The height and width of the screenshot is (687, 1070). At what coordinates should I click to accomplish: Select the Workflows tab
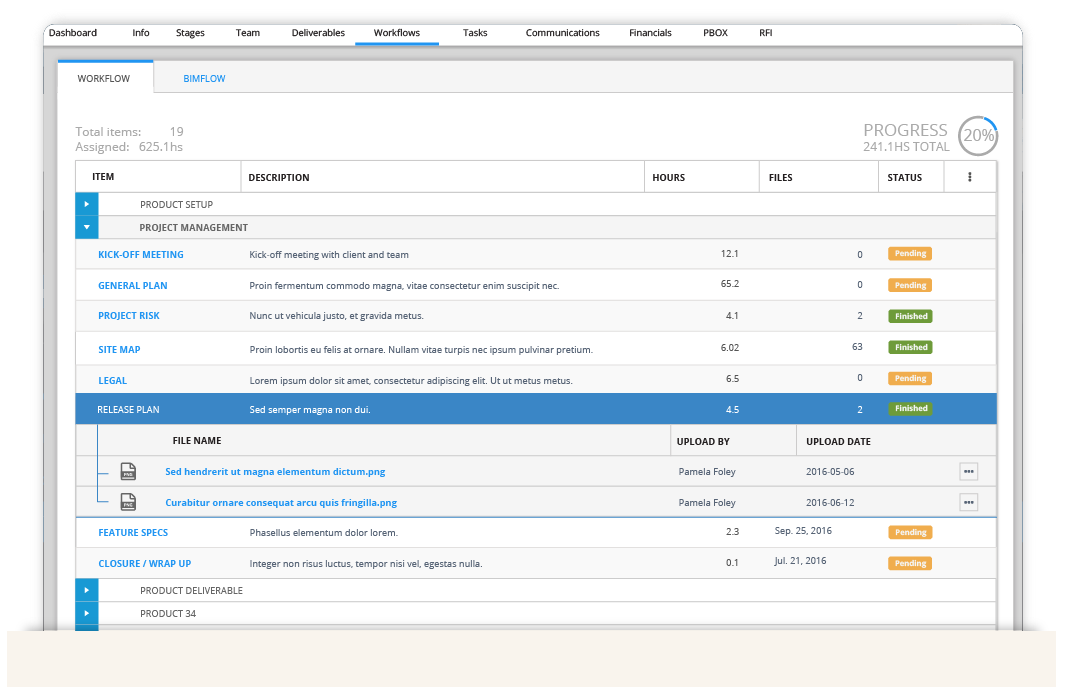[x=396, y=33]
